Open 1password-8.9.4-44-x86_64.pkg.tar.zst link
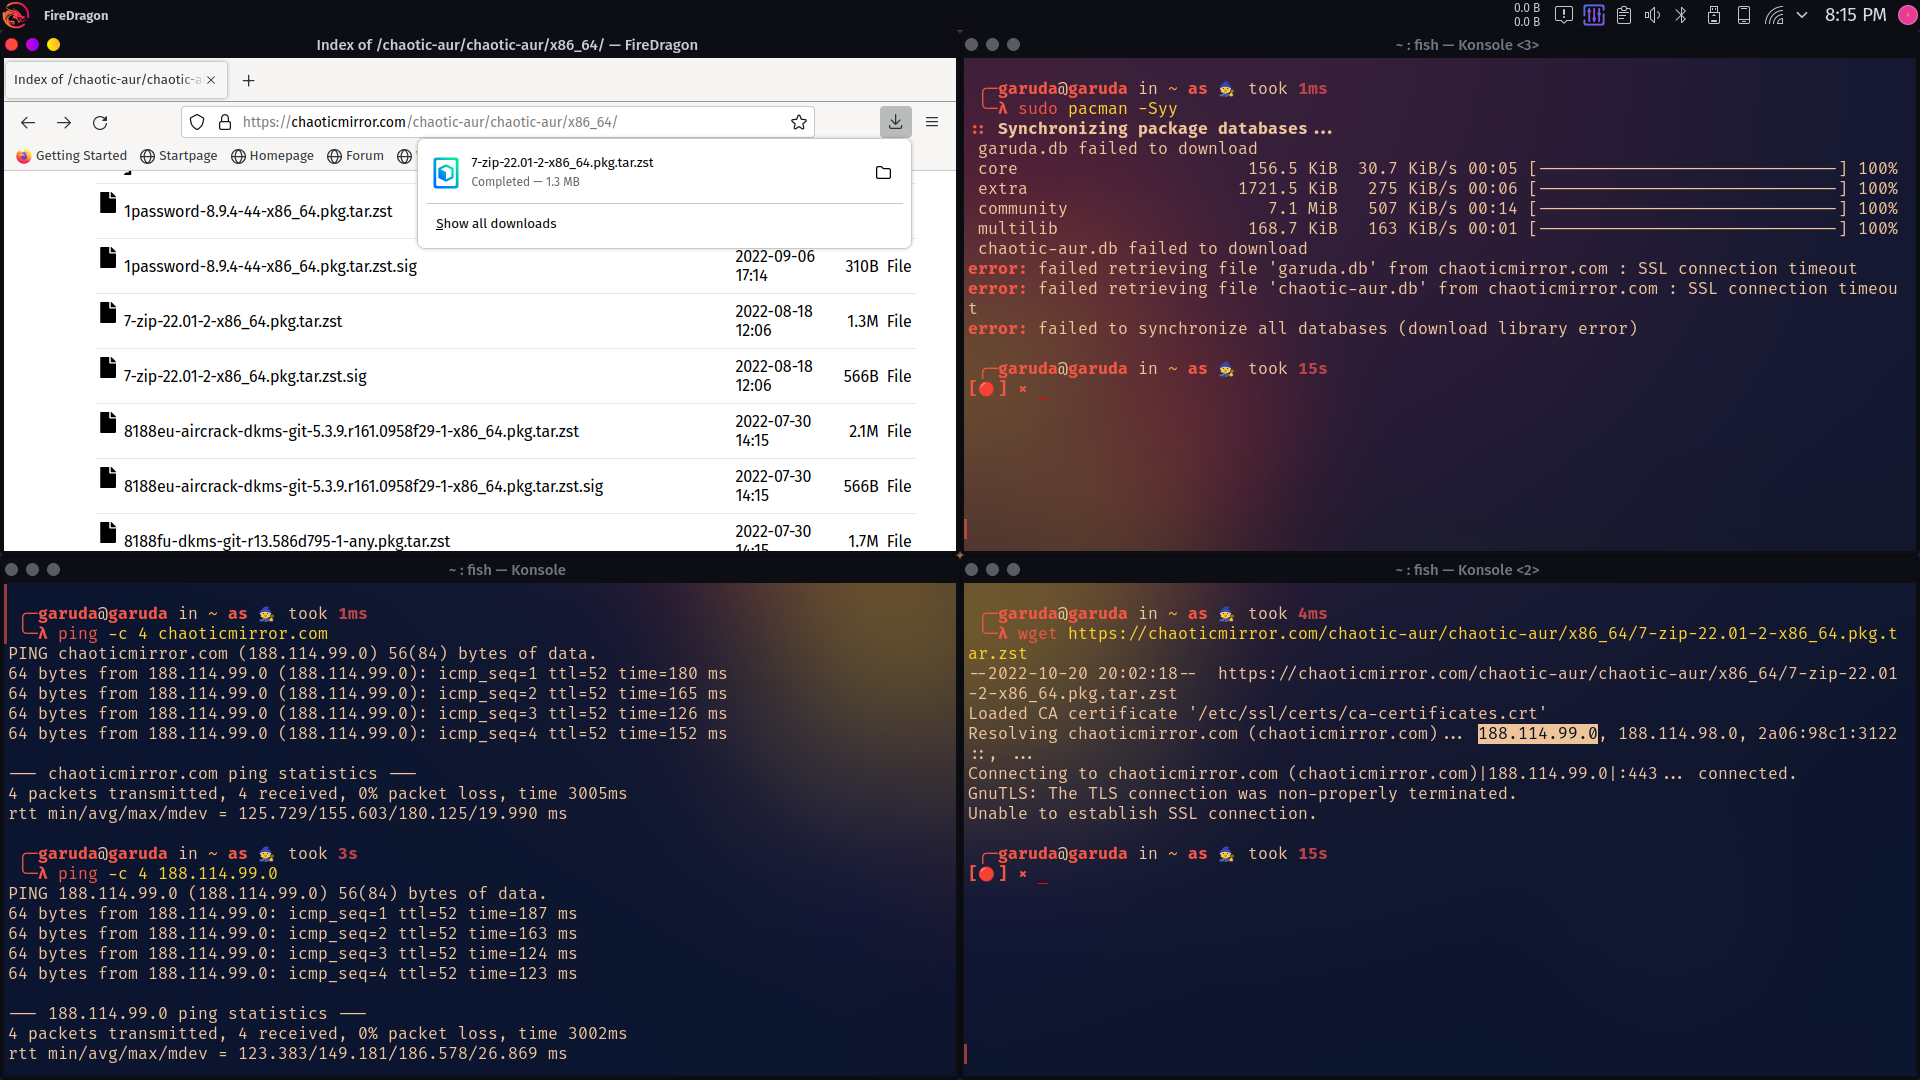The height and width of the screenshot is (1080, 1920). tap(258, 212)
